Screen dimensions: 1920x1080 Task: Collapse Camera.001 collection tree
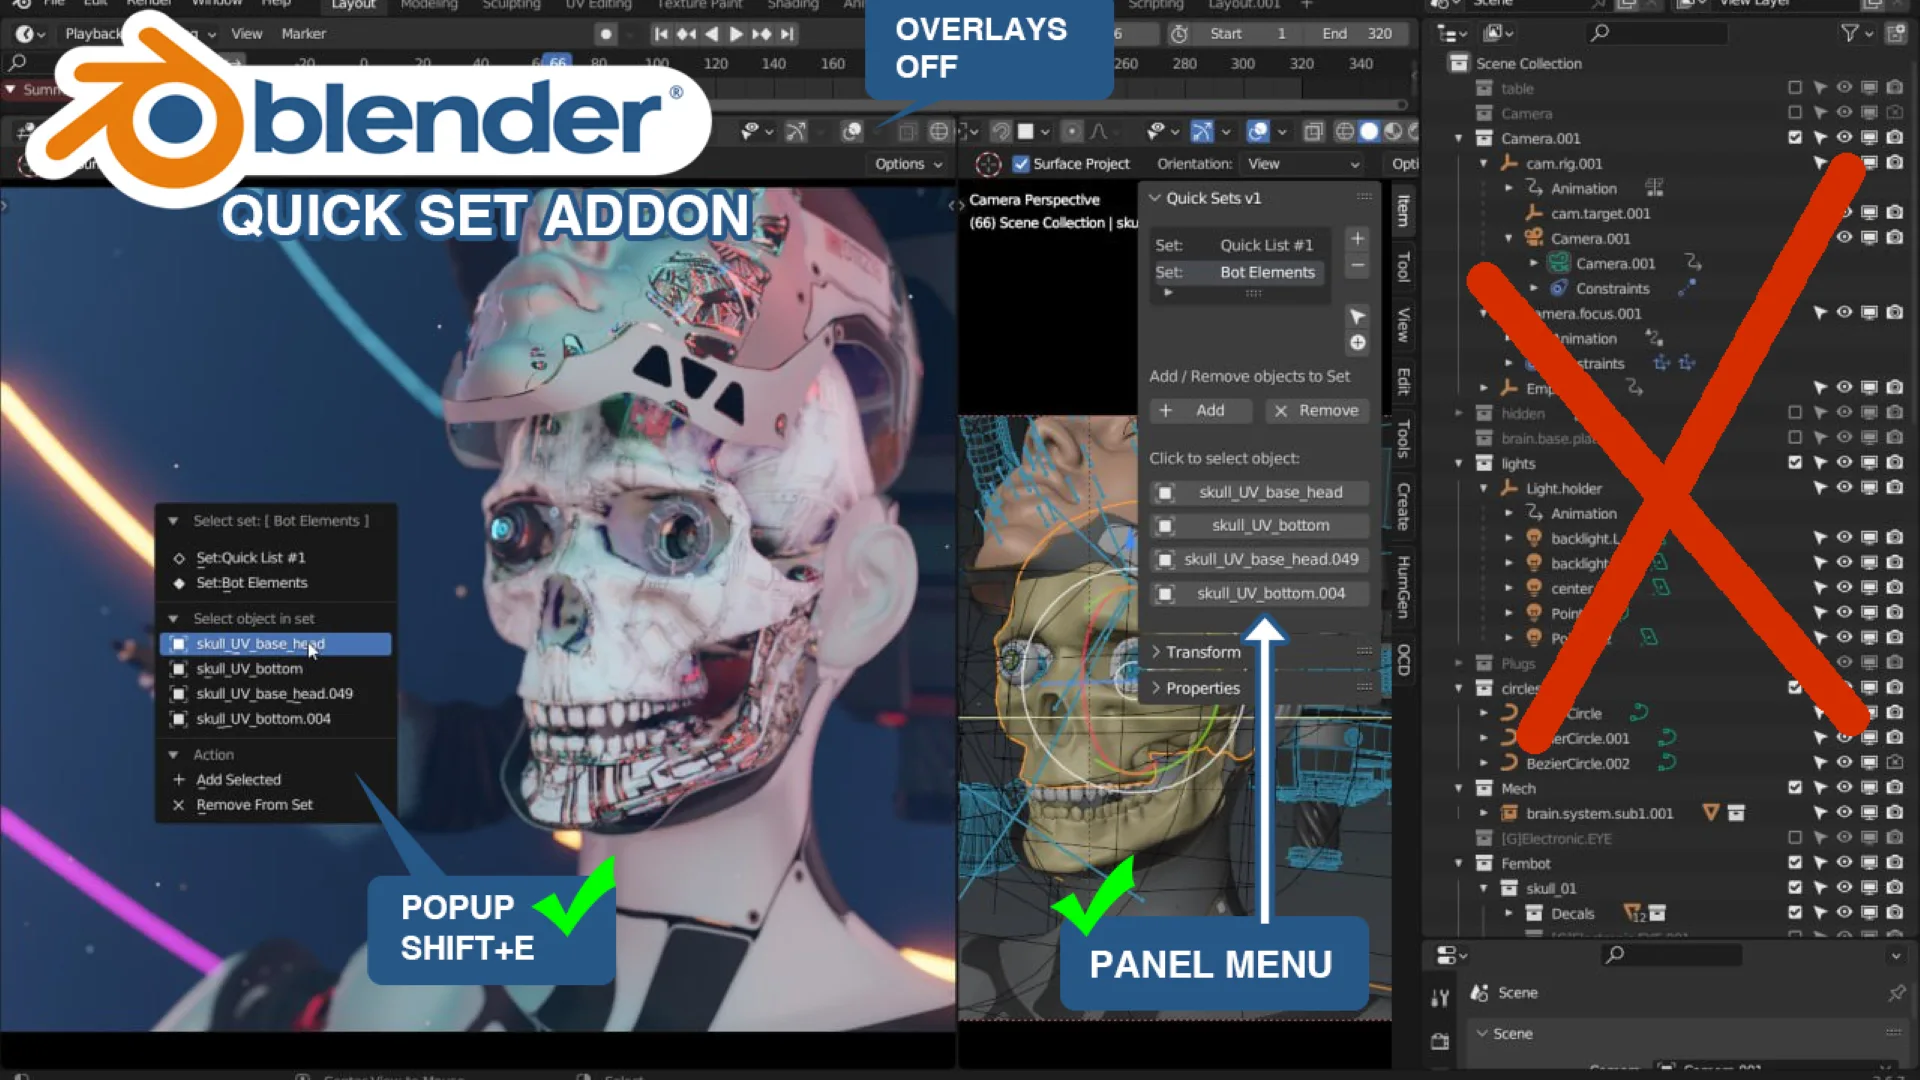(x=1458, y=138)
